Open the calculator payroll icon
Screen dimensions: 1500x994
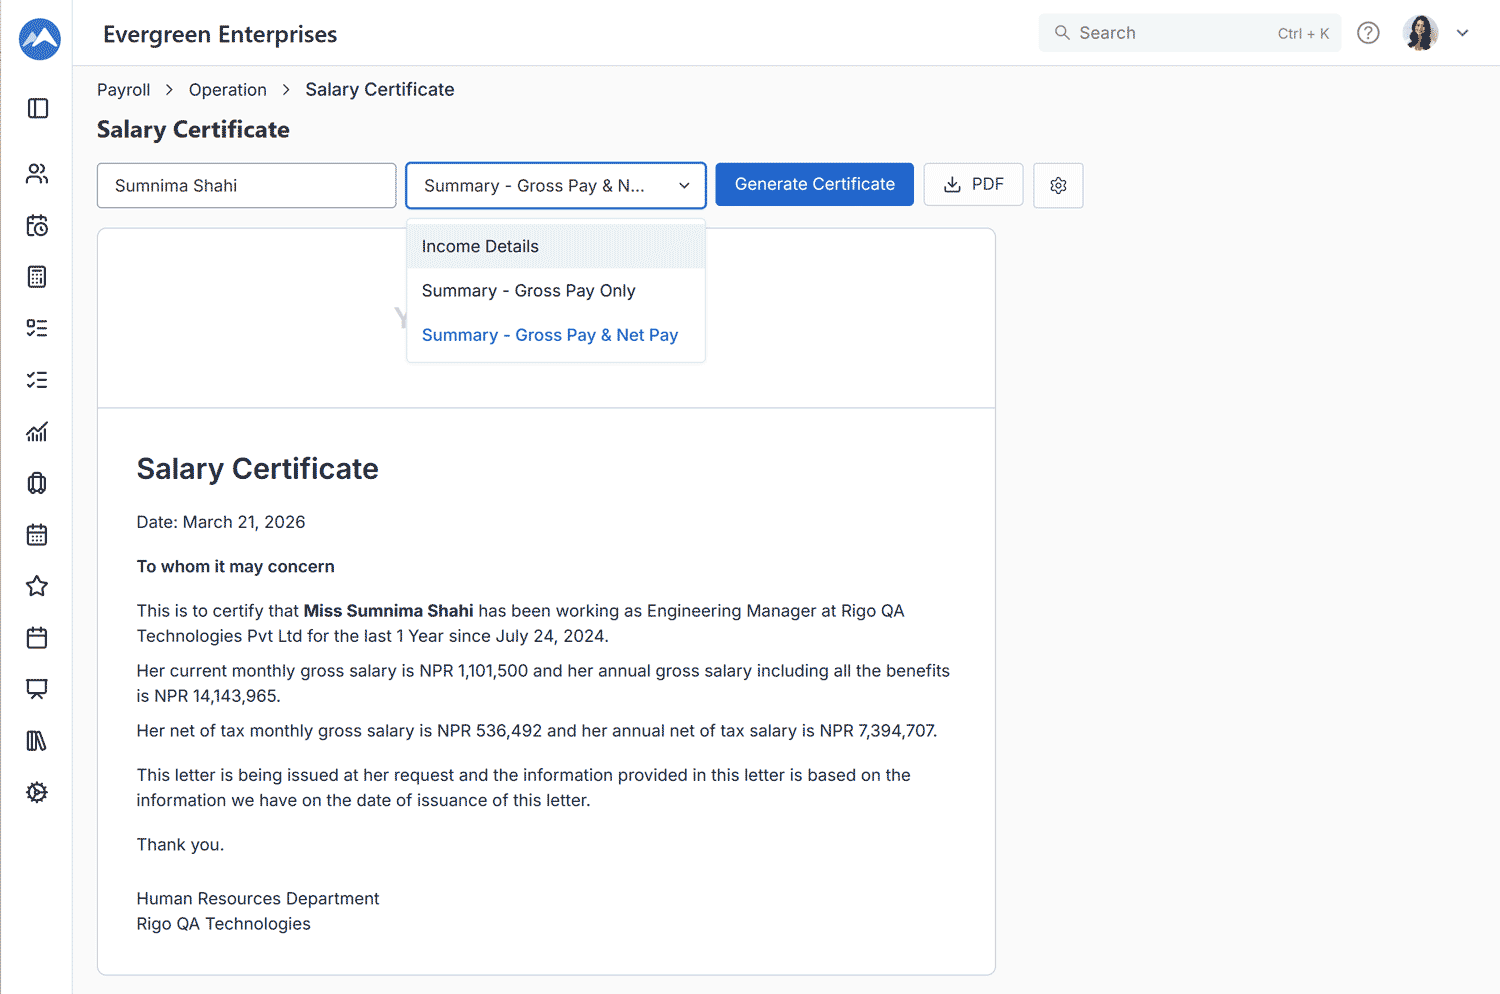tap(37, 277)
